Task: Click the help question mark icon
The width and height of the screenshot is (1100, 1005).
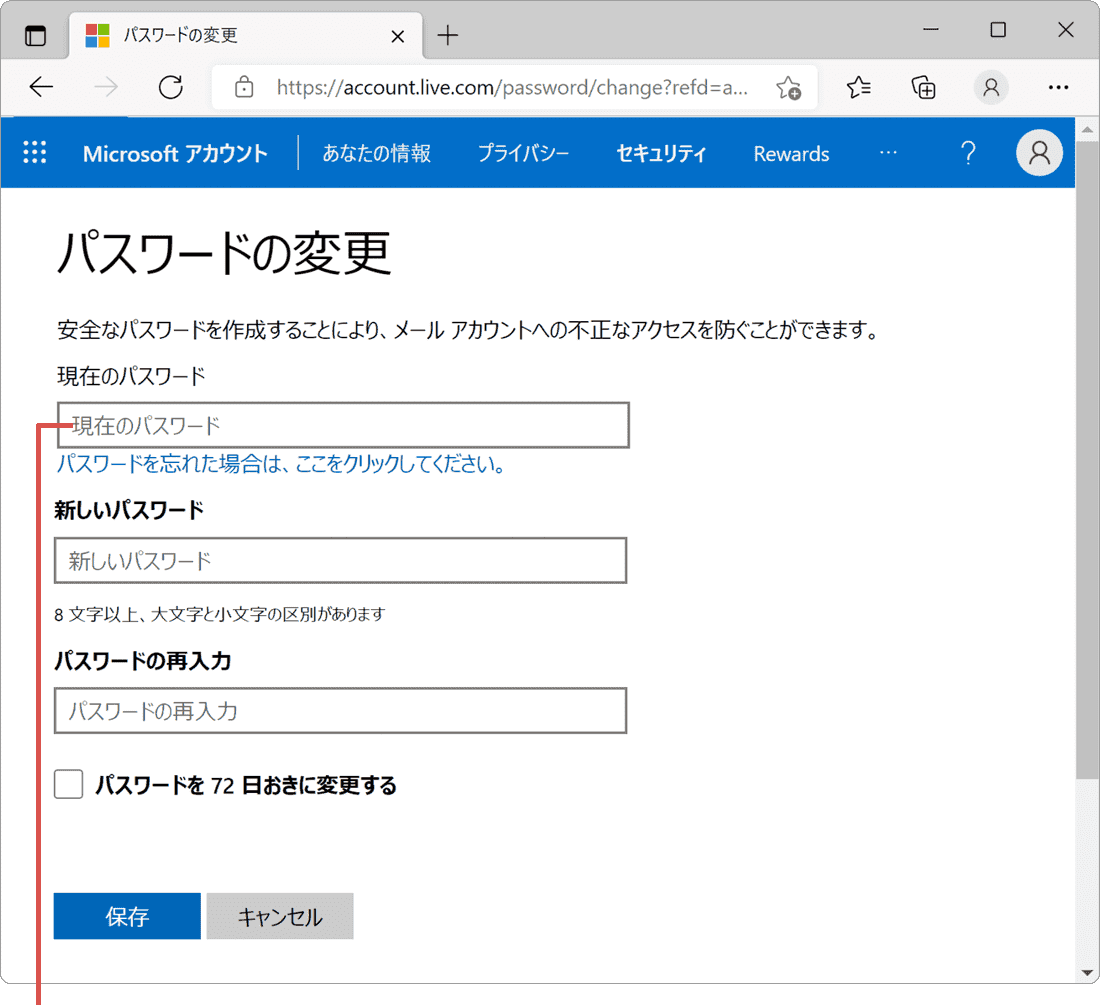Action: click(x=967, y=152)
